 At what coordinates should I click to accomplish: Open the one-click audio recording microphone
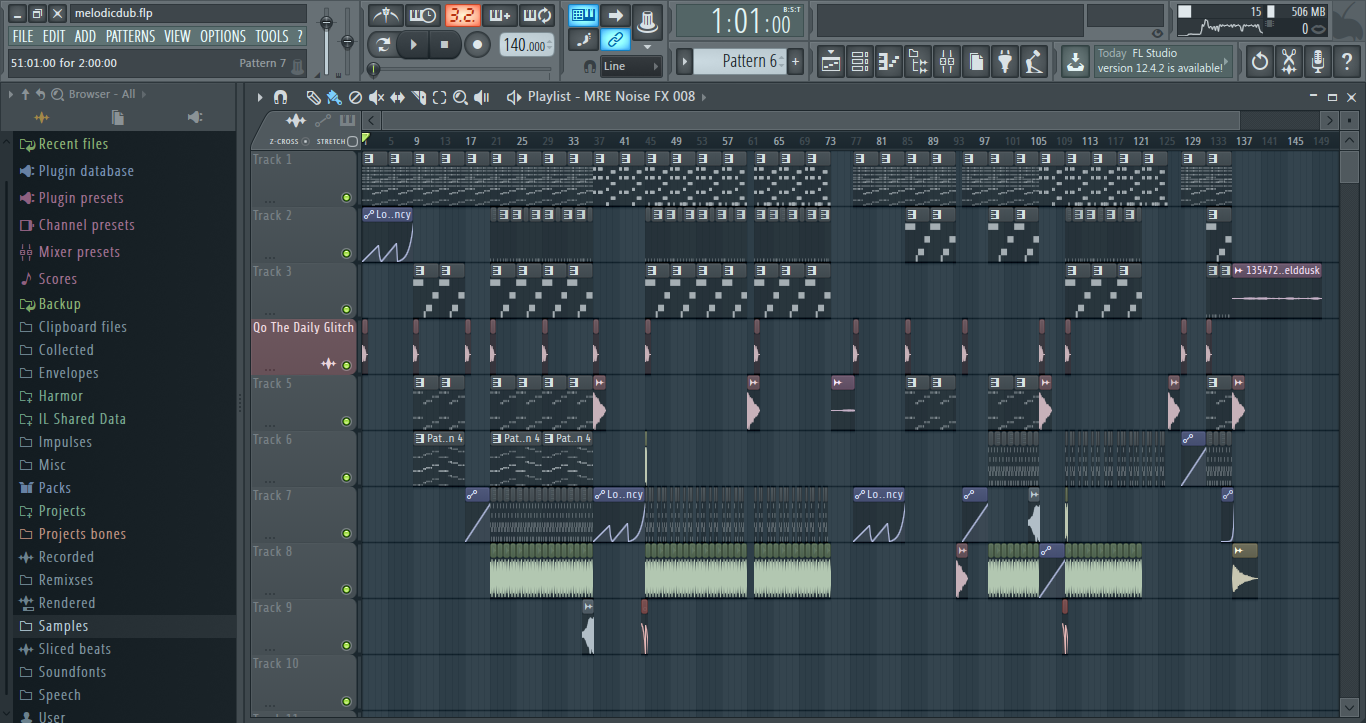click(x=1318, y=62)
